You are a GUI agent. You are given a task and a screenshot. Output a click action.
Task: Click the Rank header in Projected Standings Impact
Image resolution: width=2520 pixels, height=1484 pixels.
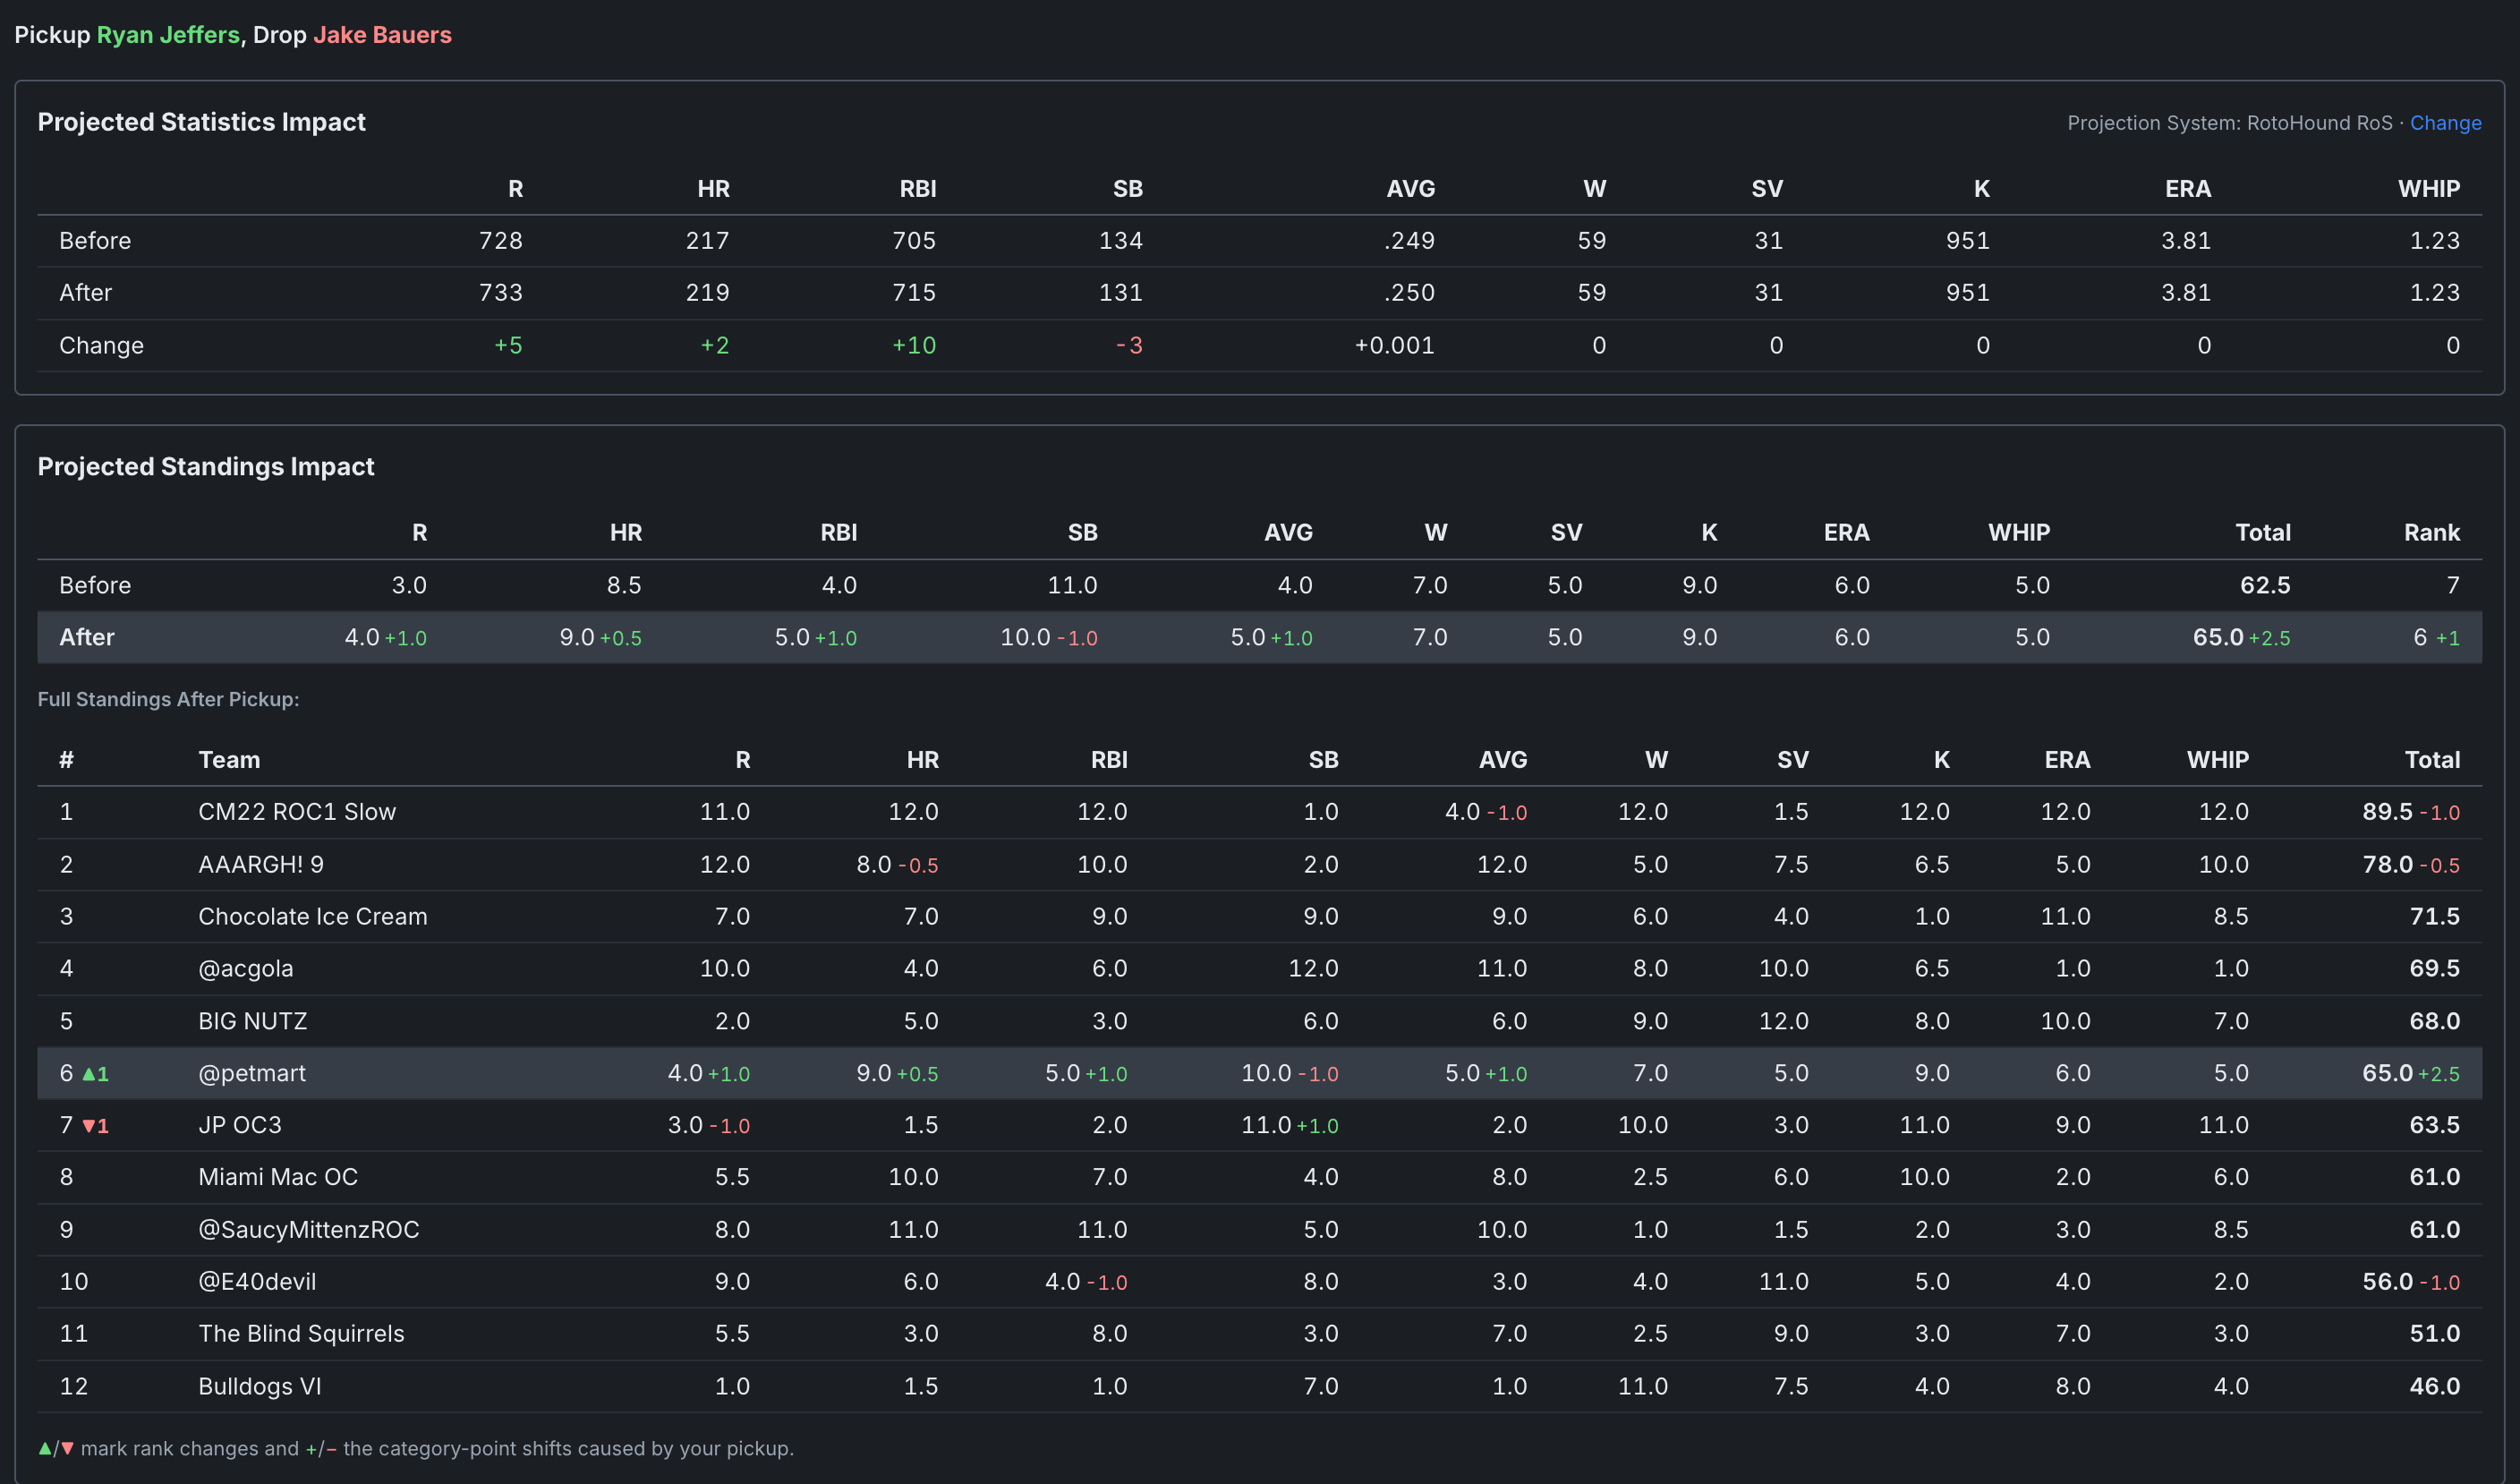pyautogui.click(x=2432, y=533)
